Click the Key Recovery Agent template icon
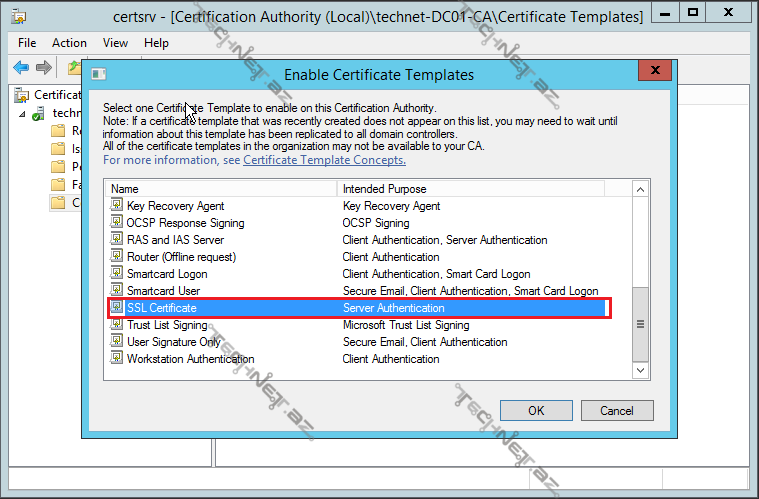 point(116,206)
